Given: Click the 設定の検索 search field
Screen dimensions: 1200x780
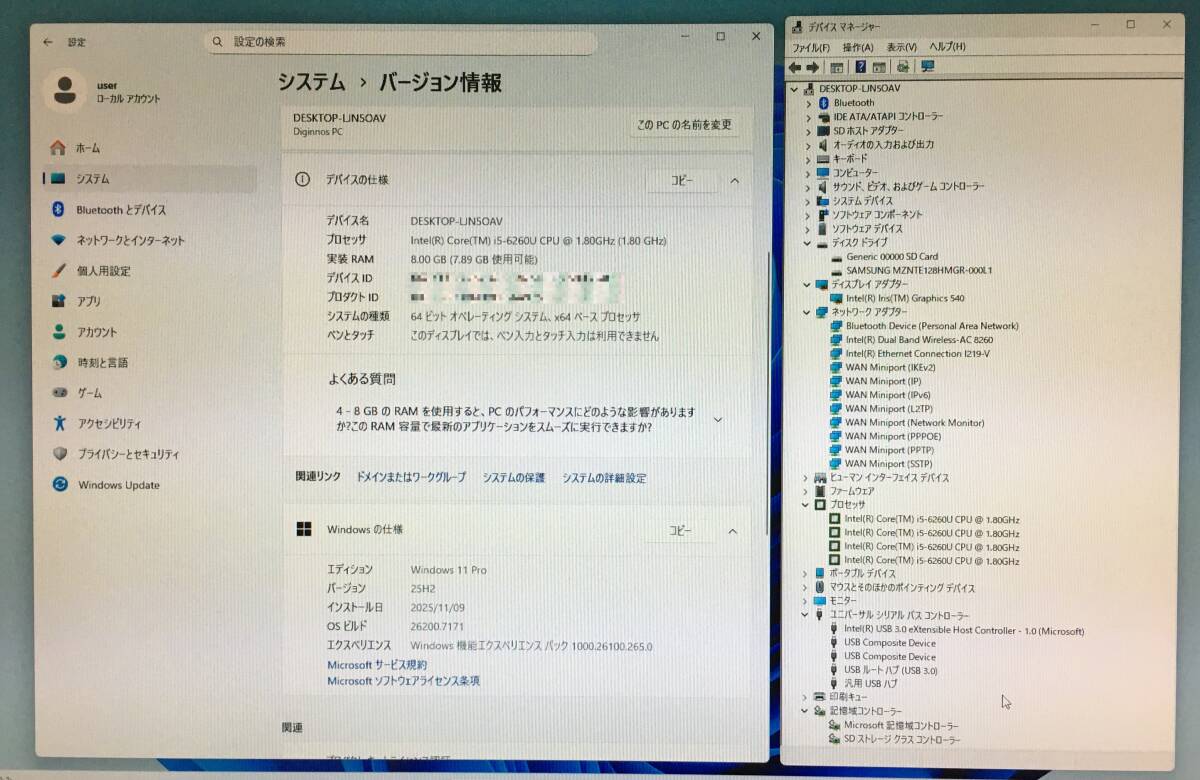Looking at the screenshot, I should pos(400,42).
